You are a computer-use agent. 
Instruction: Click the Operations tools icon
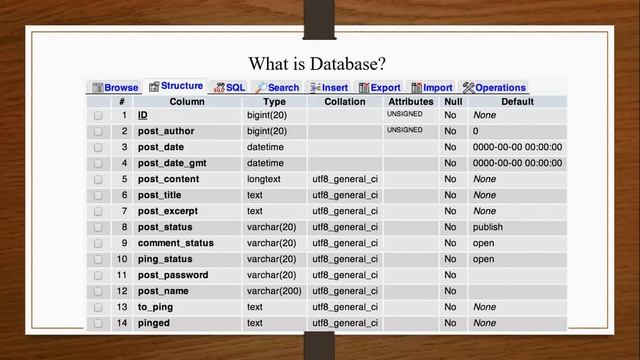click(x=468, y=88)
